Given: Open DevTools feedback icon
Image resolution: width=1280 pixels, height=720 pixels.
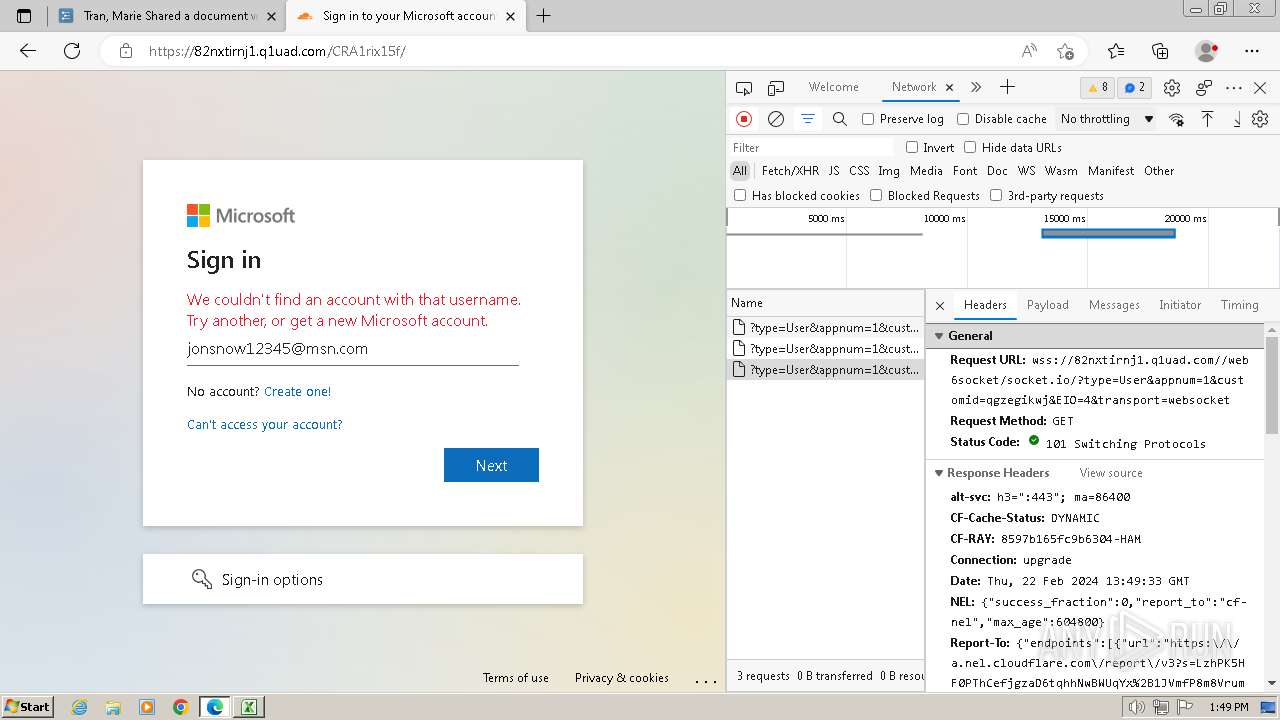Looking at the screenshot, I should click(1204, 88).
